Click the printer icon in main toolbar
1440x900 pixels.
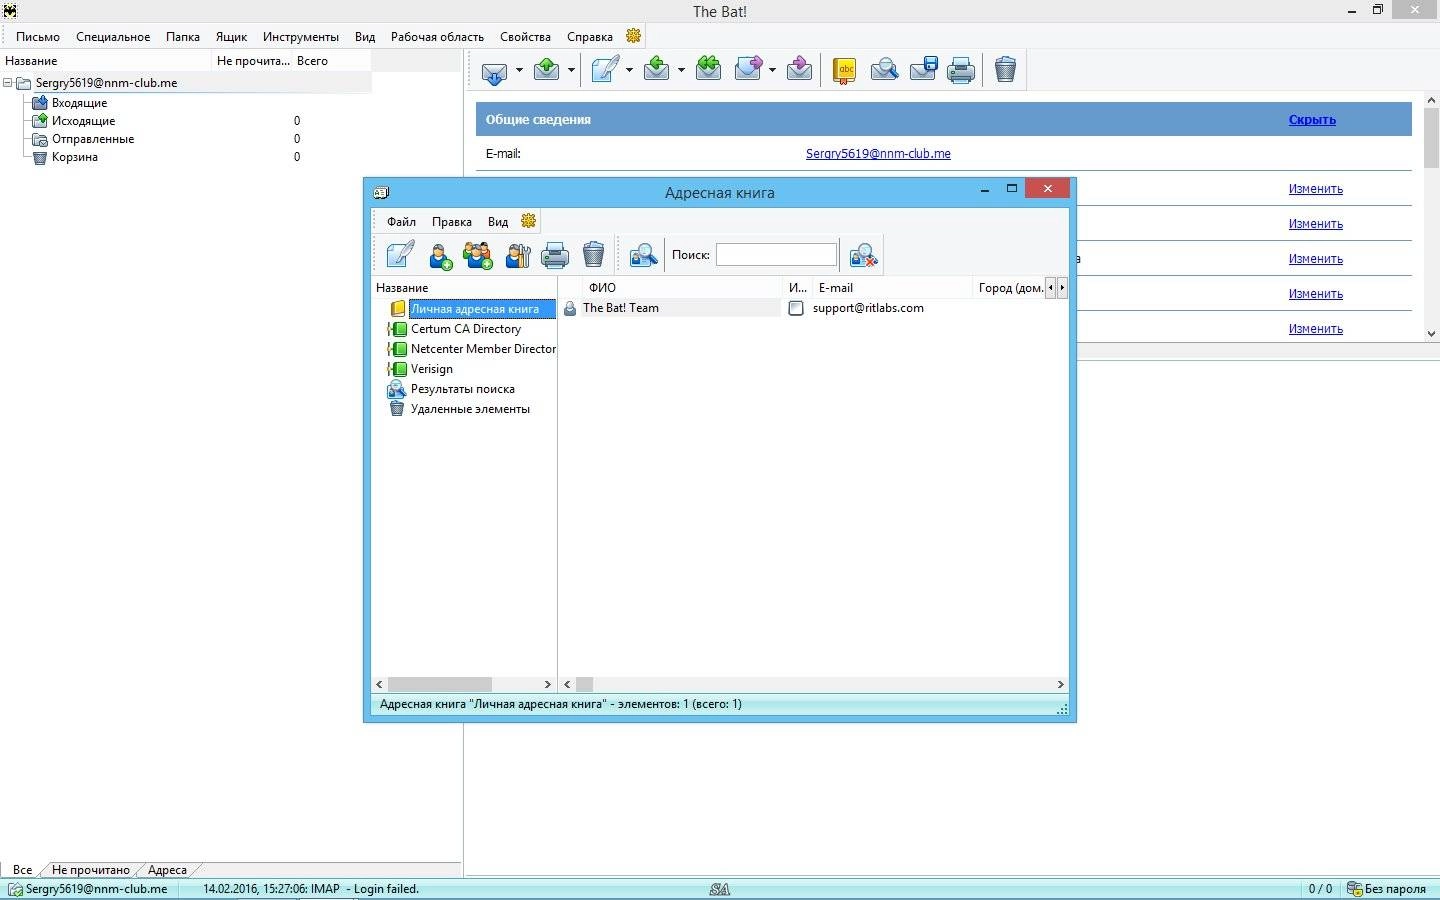tap(961, 70)
